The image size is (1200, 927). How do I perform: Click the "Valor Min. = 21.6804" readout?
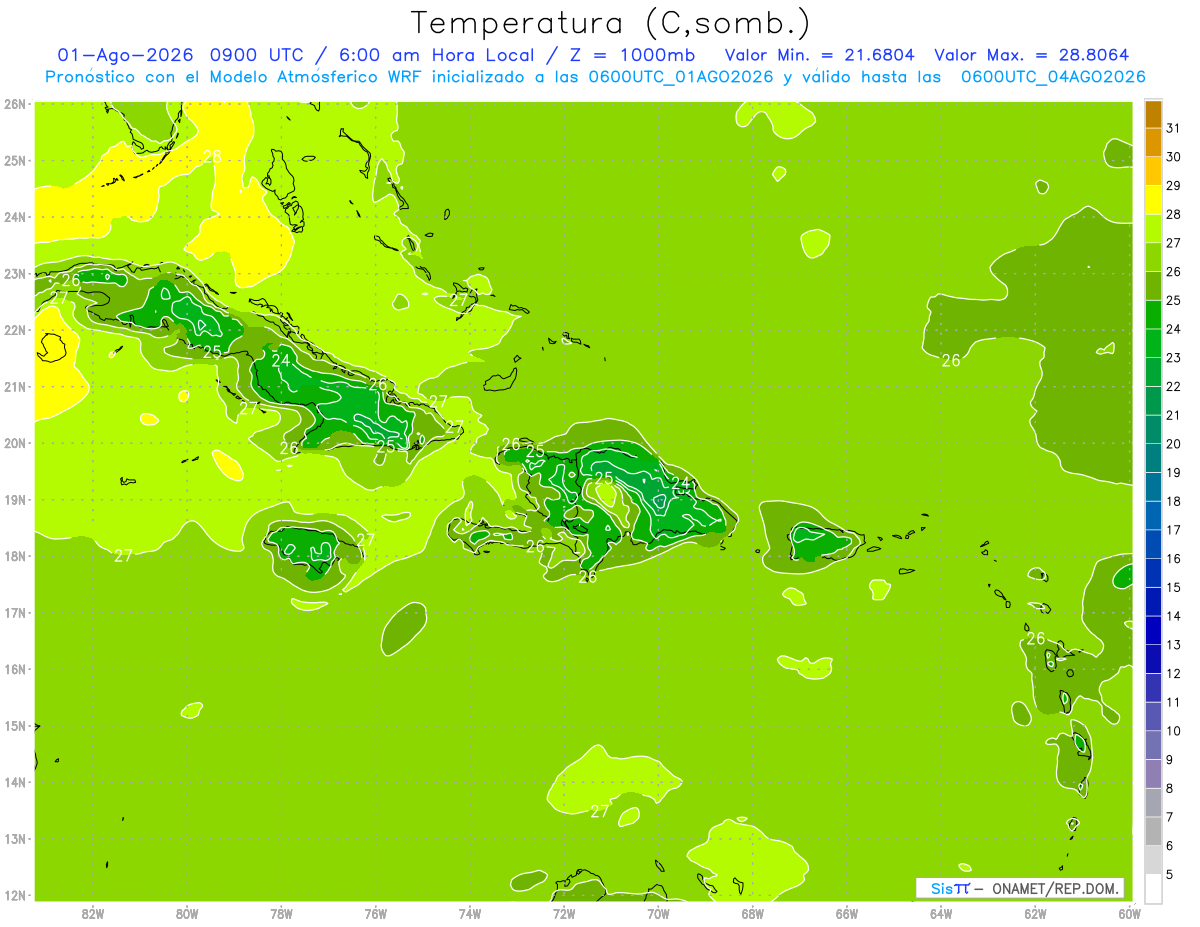tap(820, 55)
